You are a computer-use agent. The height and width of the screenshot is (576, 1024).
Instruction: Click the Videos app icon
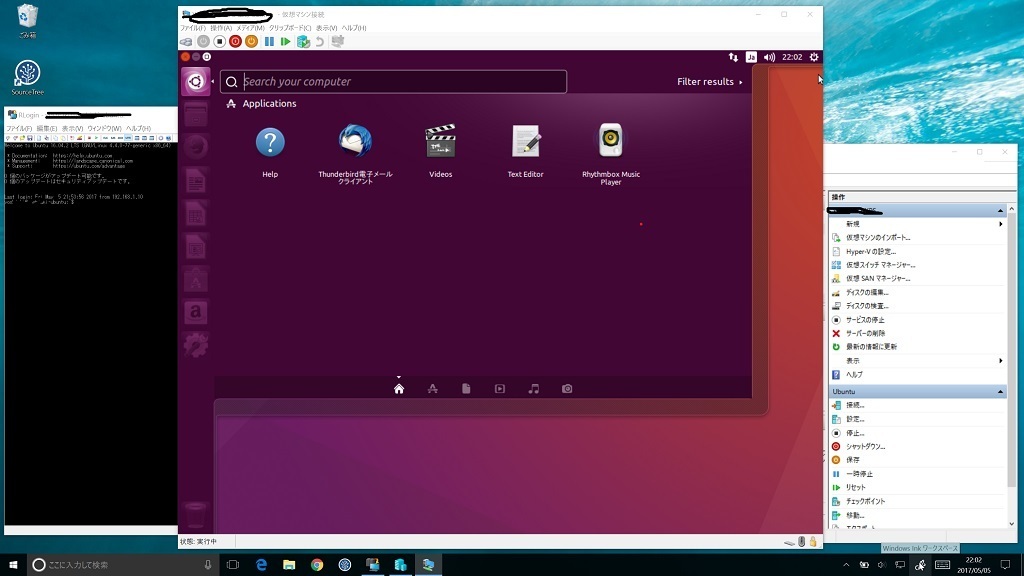click(x=441, y=143)
